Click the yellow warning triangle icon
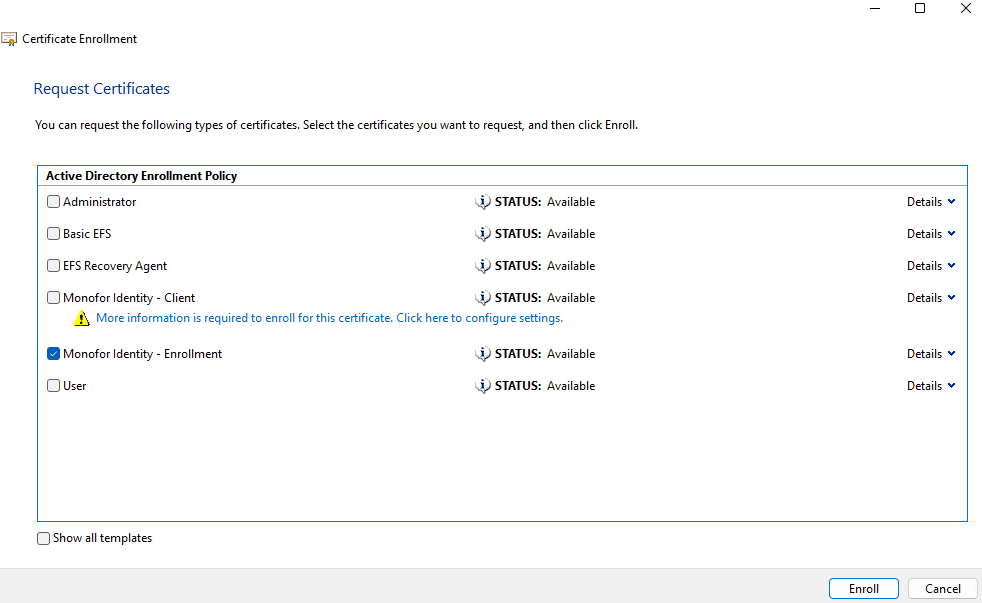The height and width of the screenshot is (603, 982). pyautogui.click(x=82, y=319)
